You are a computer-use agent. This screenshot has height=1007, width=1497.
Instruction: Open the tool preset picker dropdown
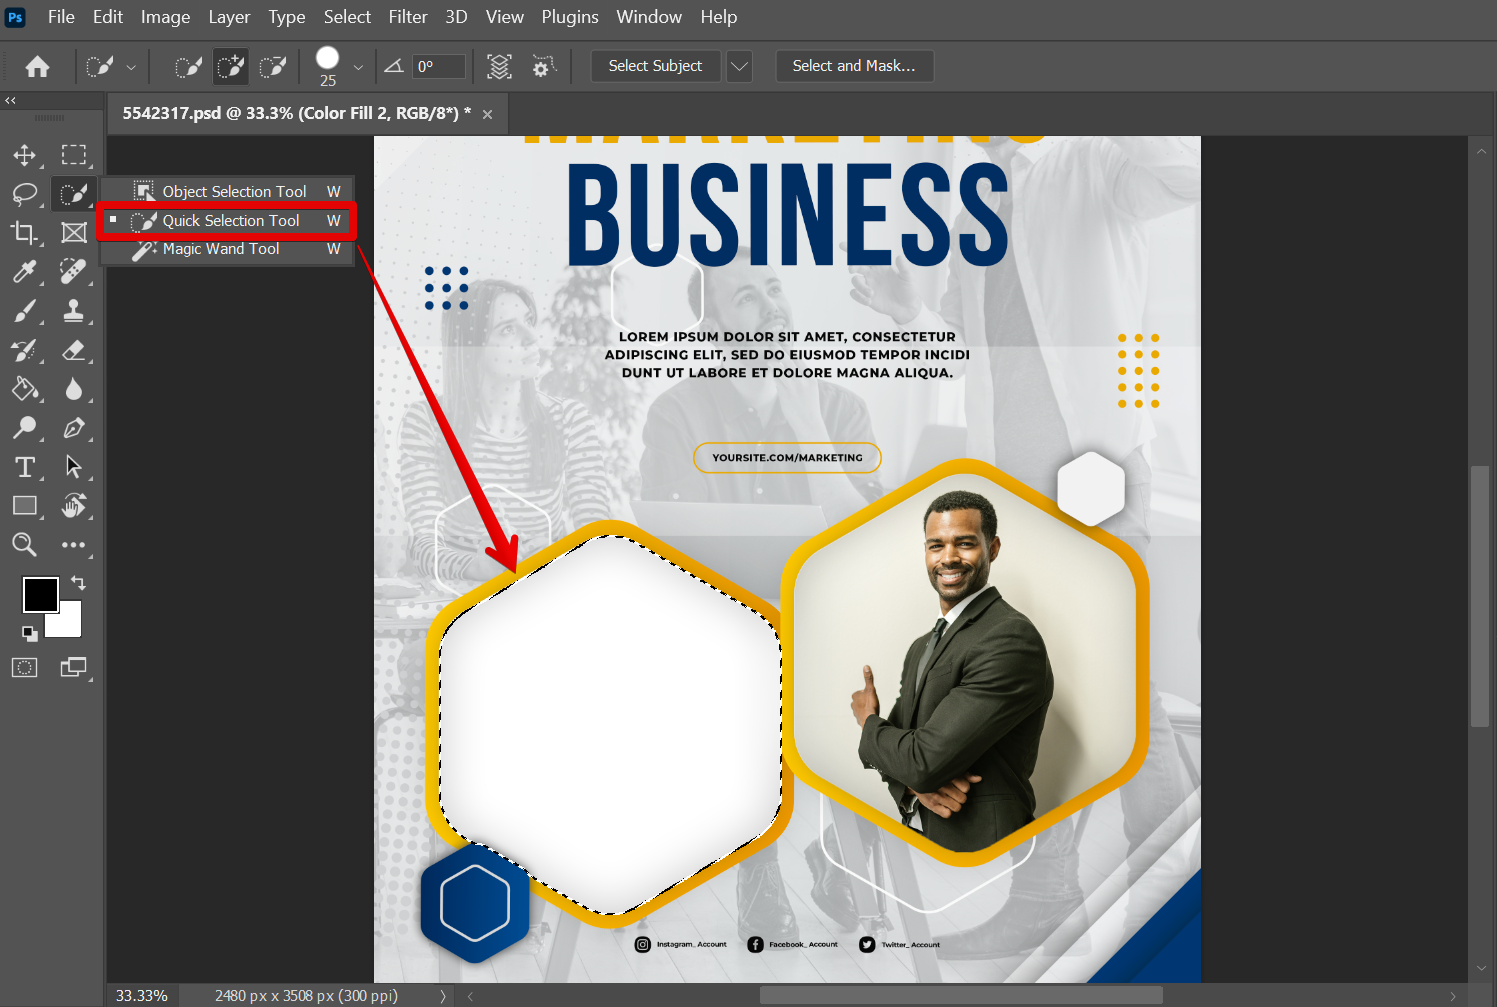[131, 67]
